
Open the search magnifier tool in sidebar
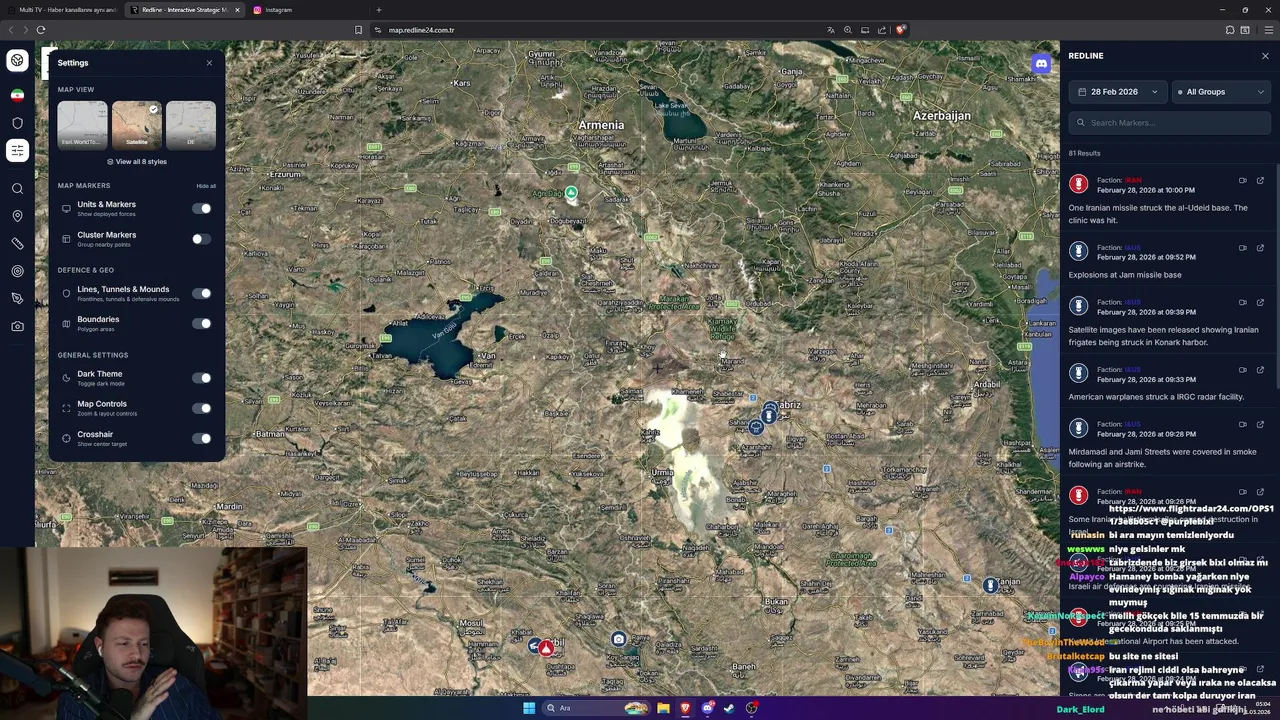(x=17, y=188)
